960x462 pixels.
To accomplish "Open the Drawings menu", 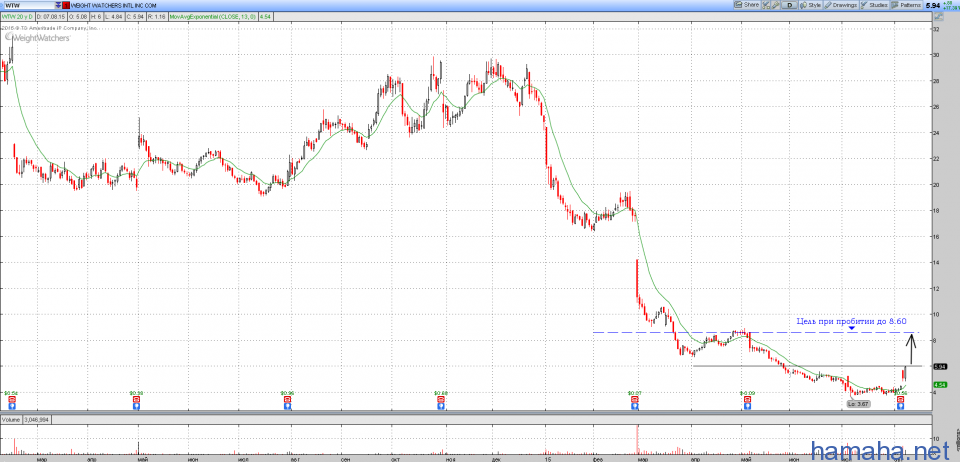I will pyautogui.click(x=841, y=5).
